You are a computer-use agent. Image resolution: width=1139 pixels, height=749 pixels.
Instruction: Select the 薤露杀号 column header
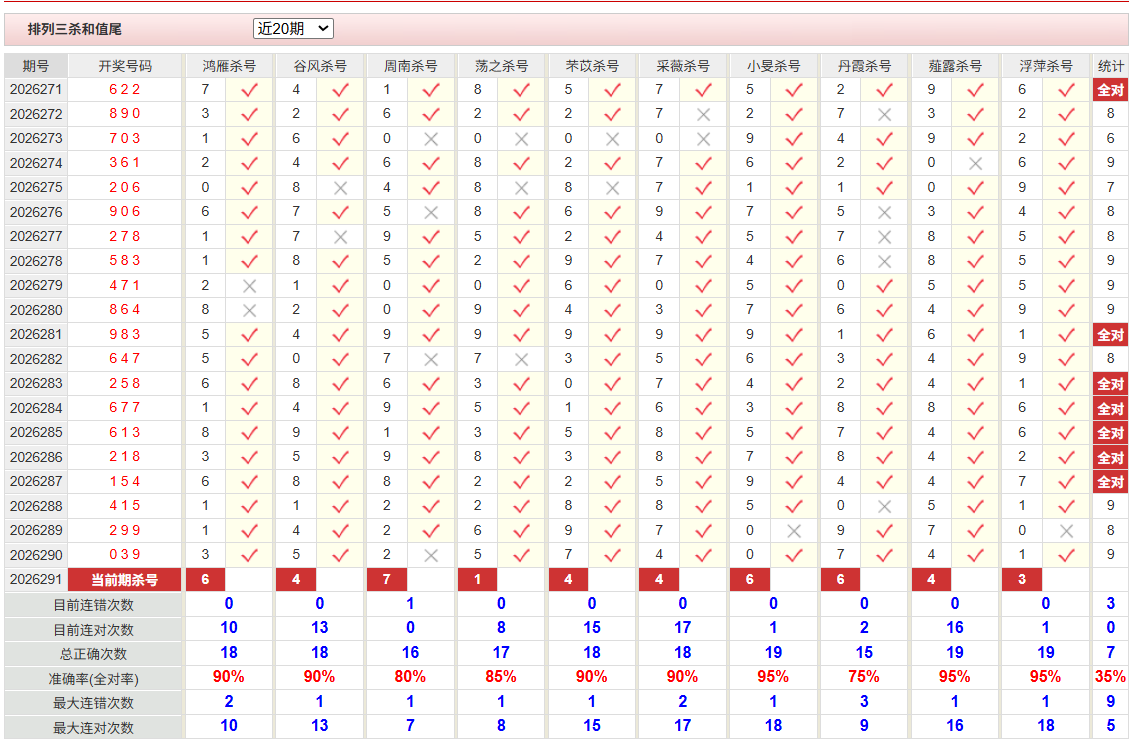point(955,66)
